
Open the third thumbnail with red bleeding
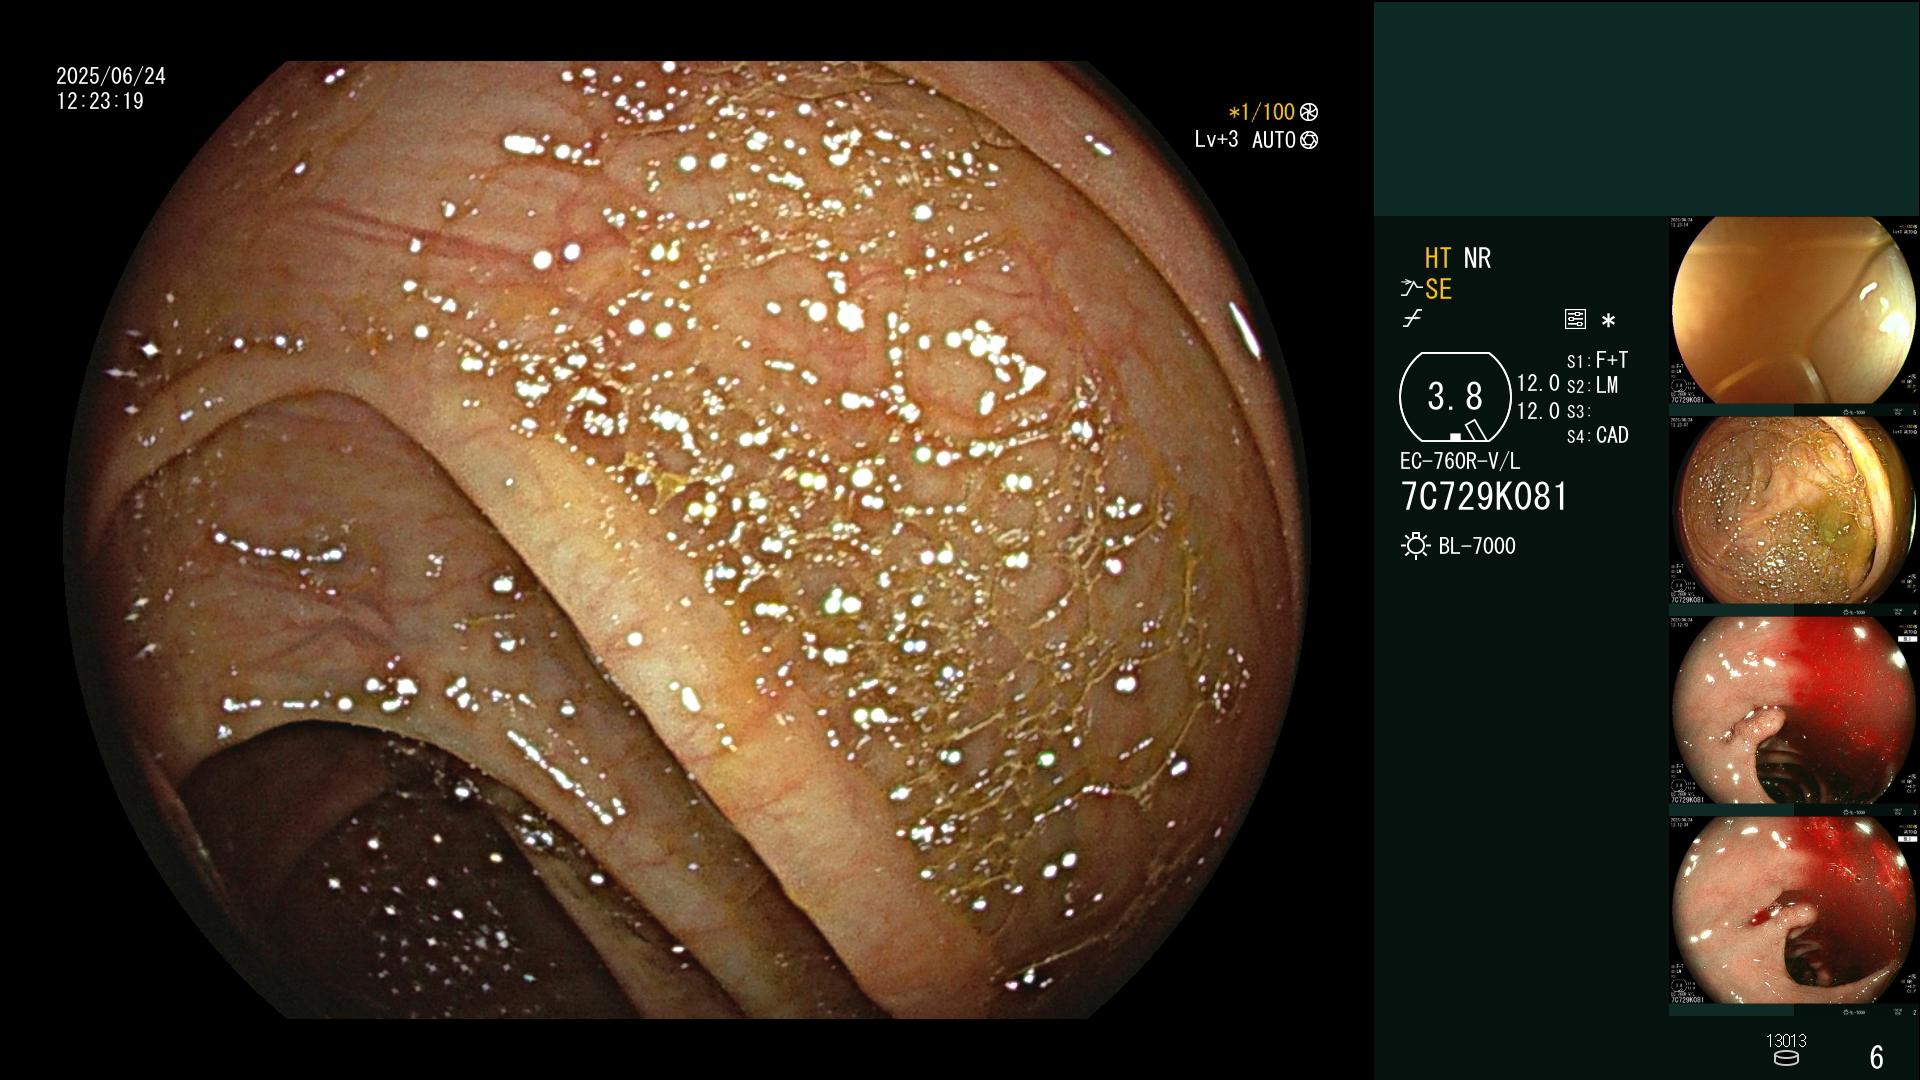point(1794,711)
